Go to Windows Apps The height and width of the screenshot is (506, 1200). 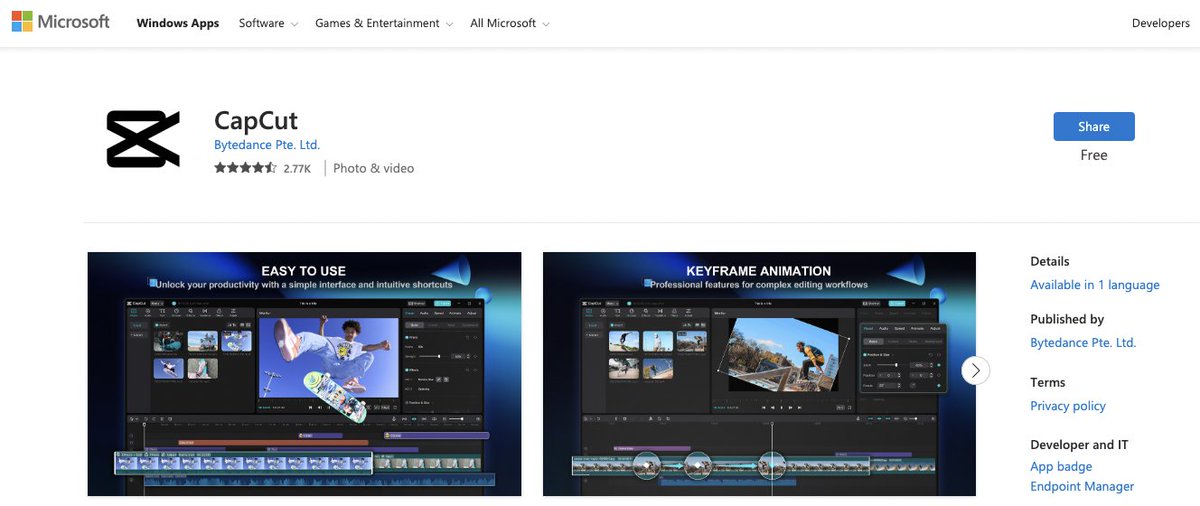point(178,23)
